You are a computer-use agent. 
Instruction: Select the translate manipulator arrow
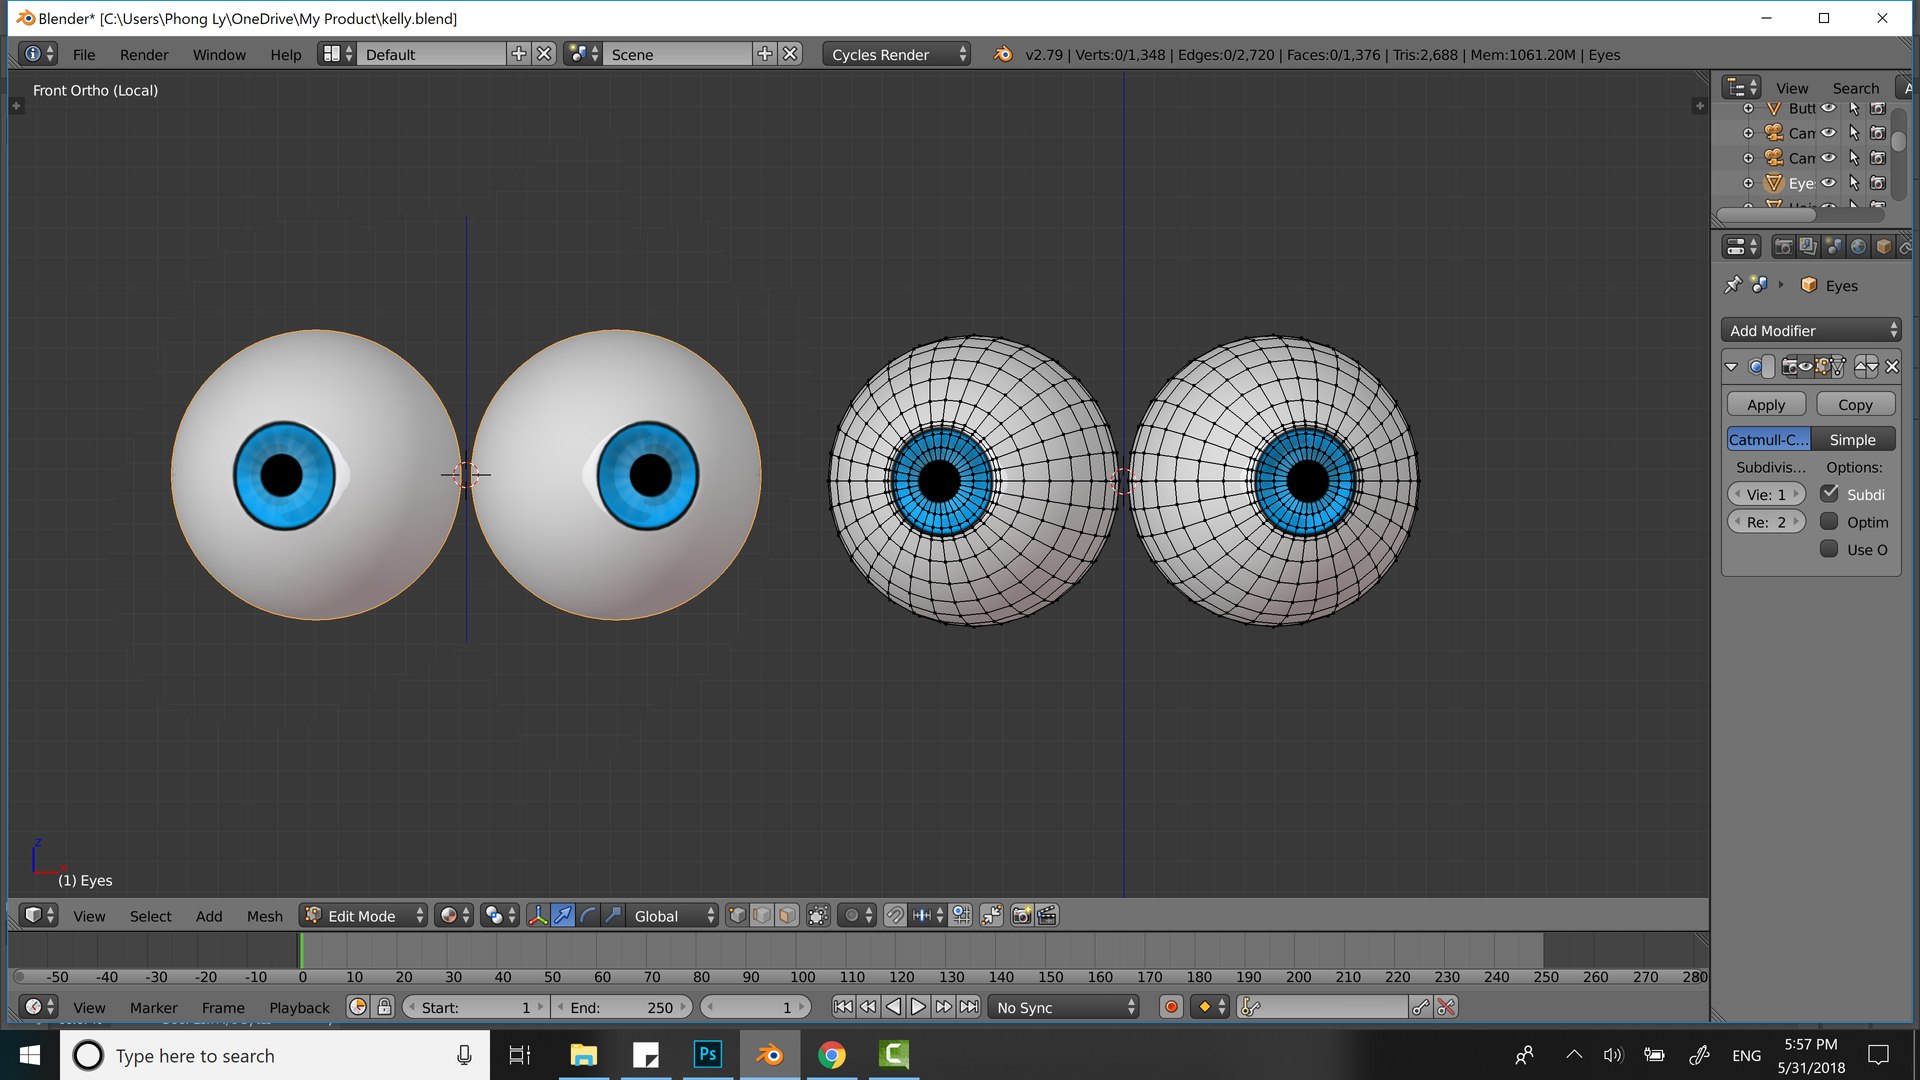pyautogui.click(x=563, y=915)
